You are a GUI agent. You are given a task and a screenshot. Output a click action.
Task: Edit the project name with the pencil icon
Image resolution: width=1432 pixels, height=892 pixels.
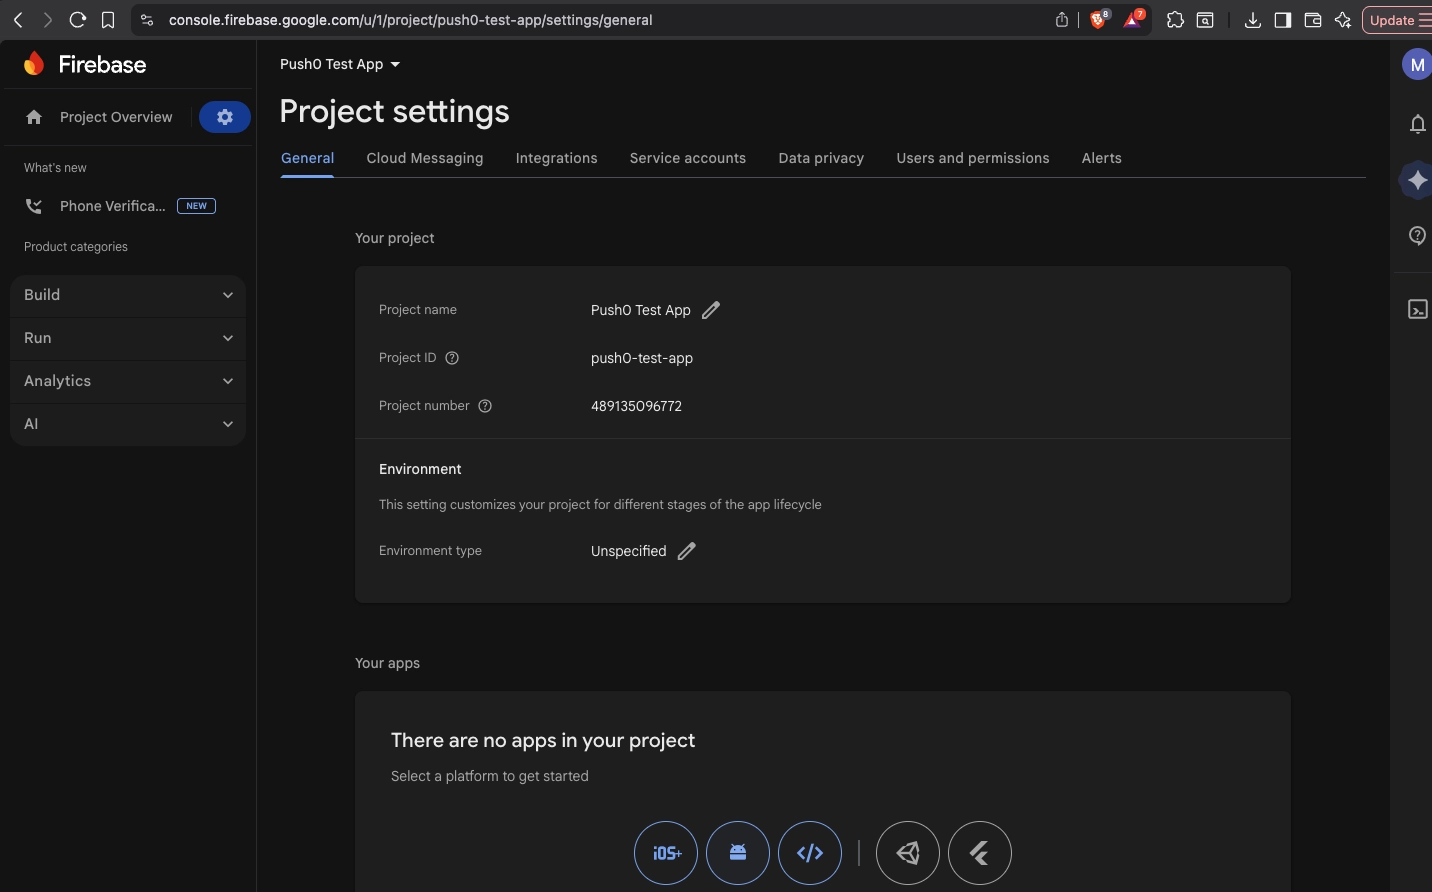[711, 310]
